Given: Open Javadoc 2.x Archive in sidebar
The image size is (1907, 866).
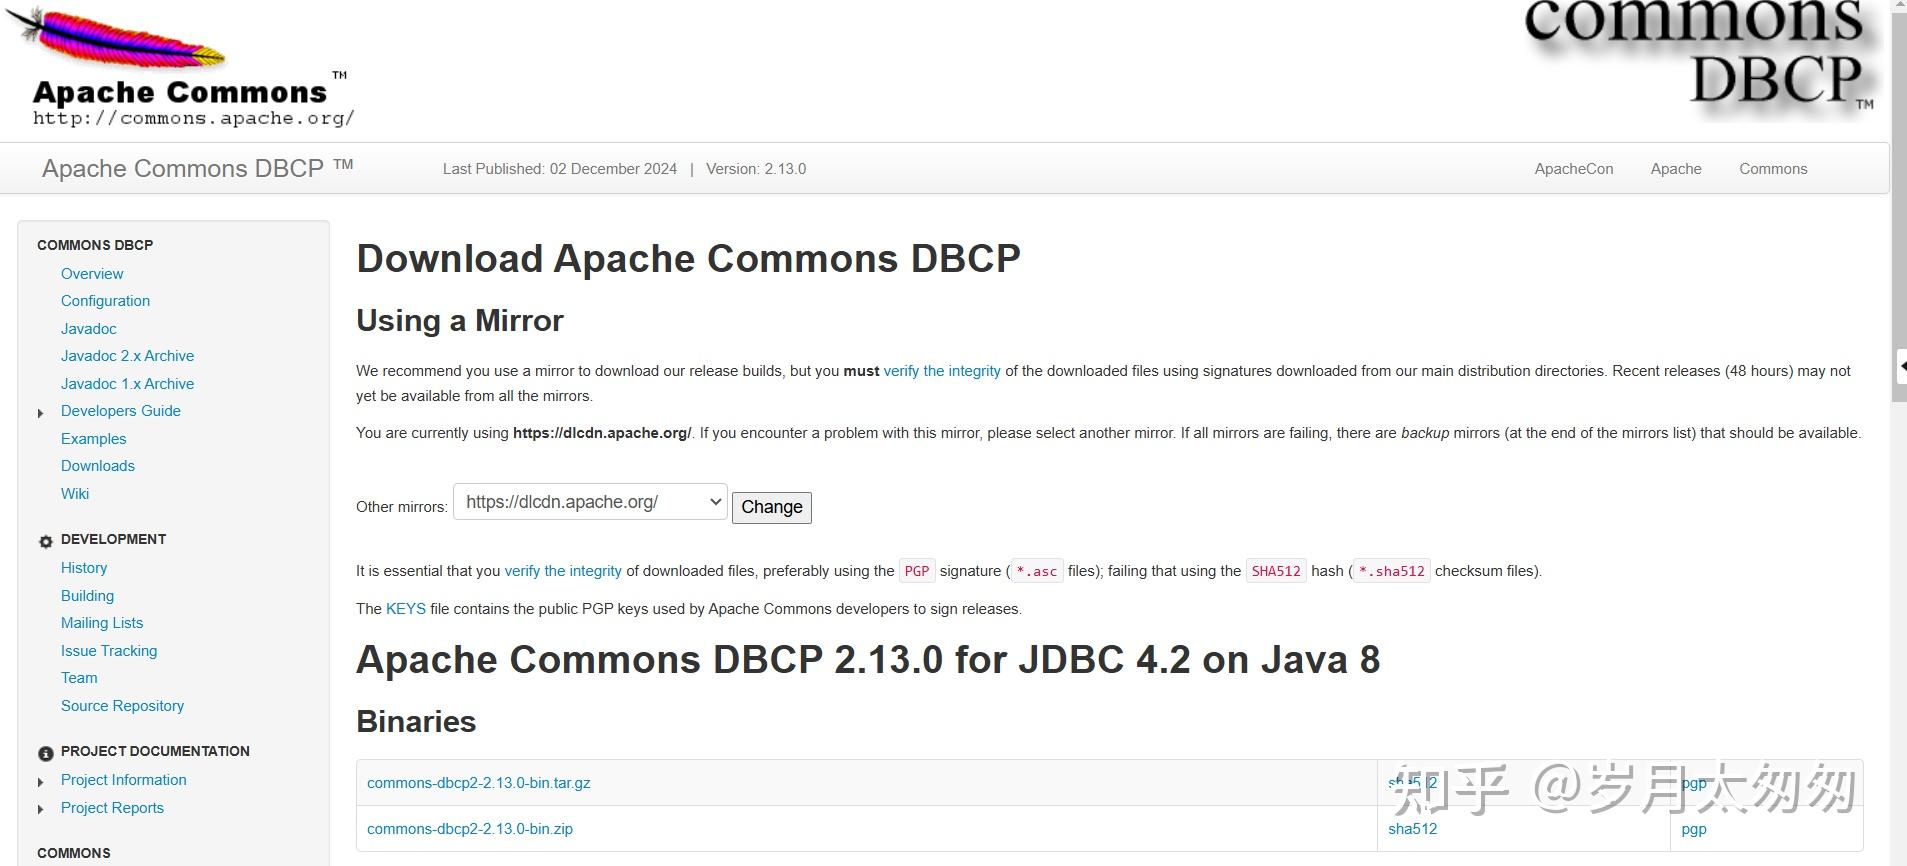Looking at the screenshot, I should tap(127, 356).
